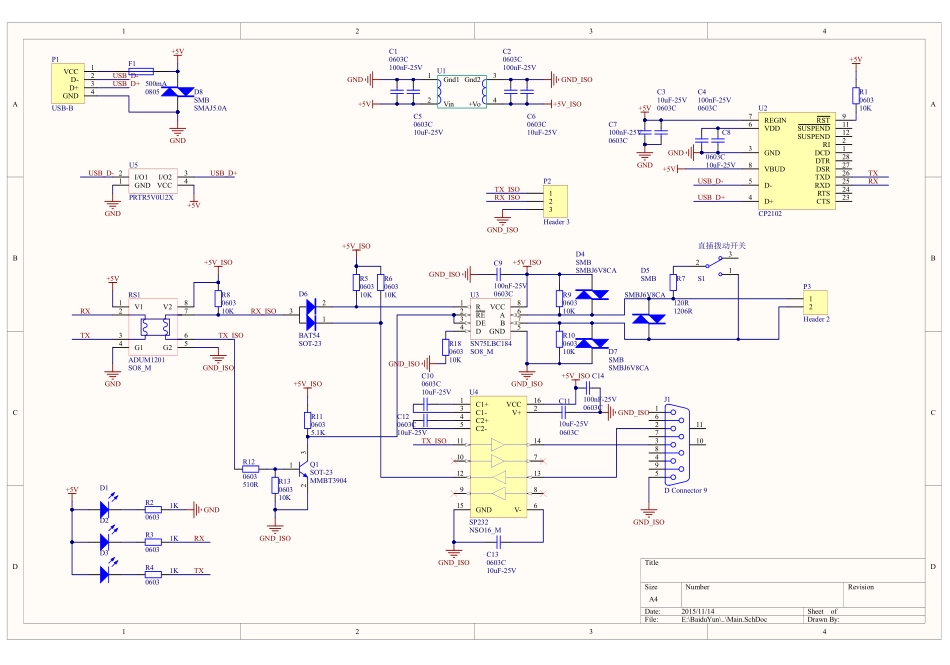
Task: Select the D8 TVS diode symbol
Action: click(x=178, y=92)
